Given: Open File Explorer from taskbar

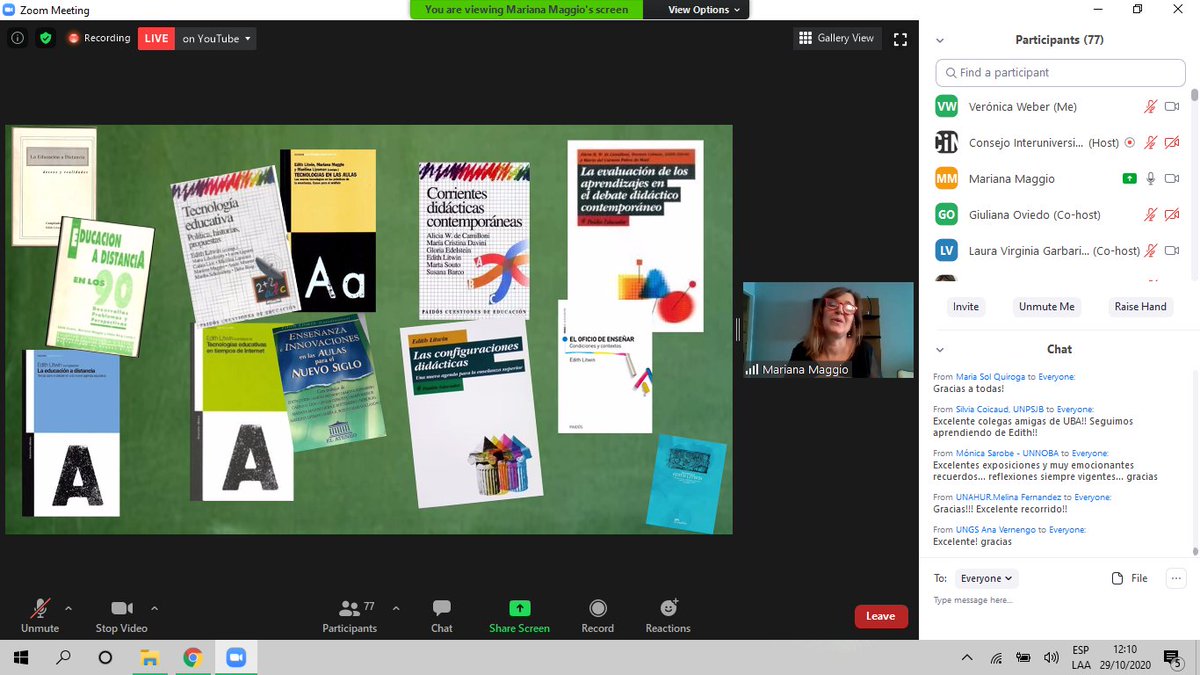Looking at the screenshot, I should click(x=149, y=657).
